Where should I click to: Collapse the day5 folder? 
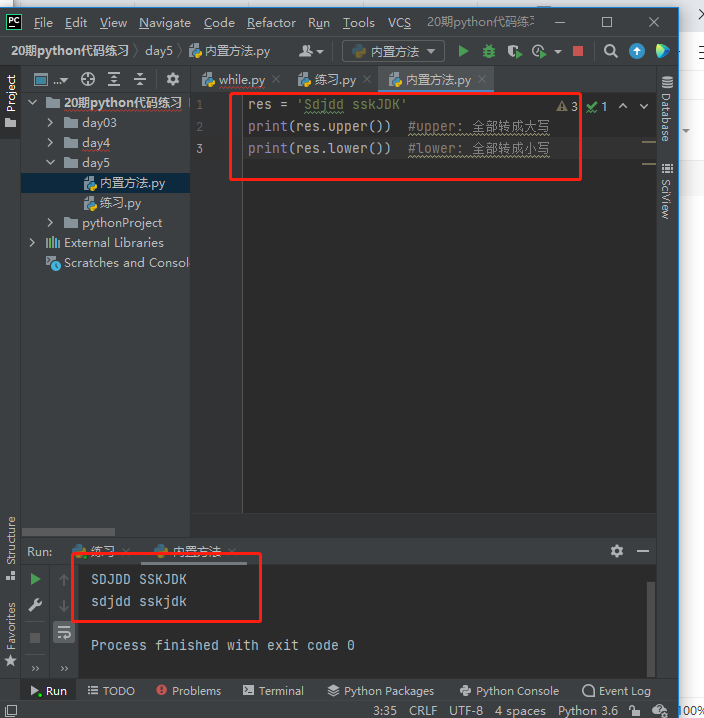50,163
